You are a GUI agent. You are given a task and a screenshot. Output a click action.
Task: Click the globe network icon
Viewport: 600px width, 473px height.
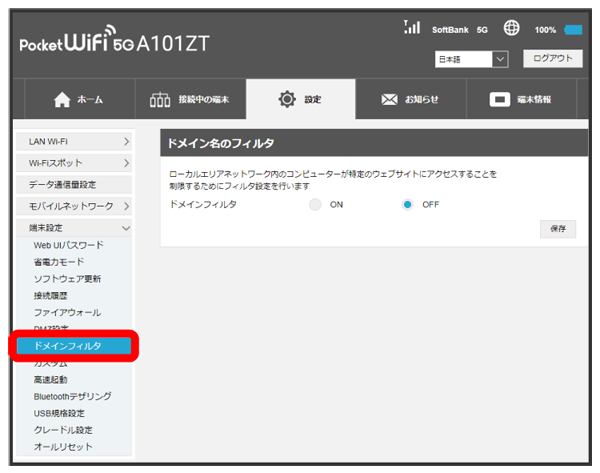pyautogui.click(x=510, y=29)
